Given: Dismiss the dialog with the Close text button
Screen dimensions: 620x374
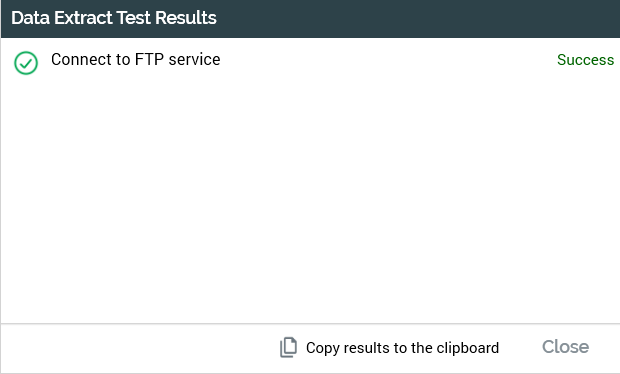Looking at the screenshot, I should tap(565, 347).
